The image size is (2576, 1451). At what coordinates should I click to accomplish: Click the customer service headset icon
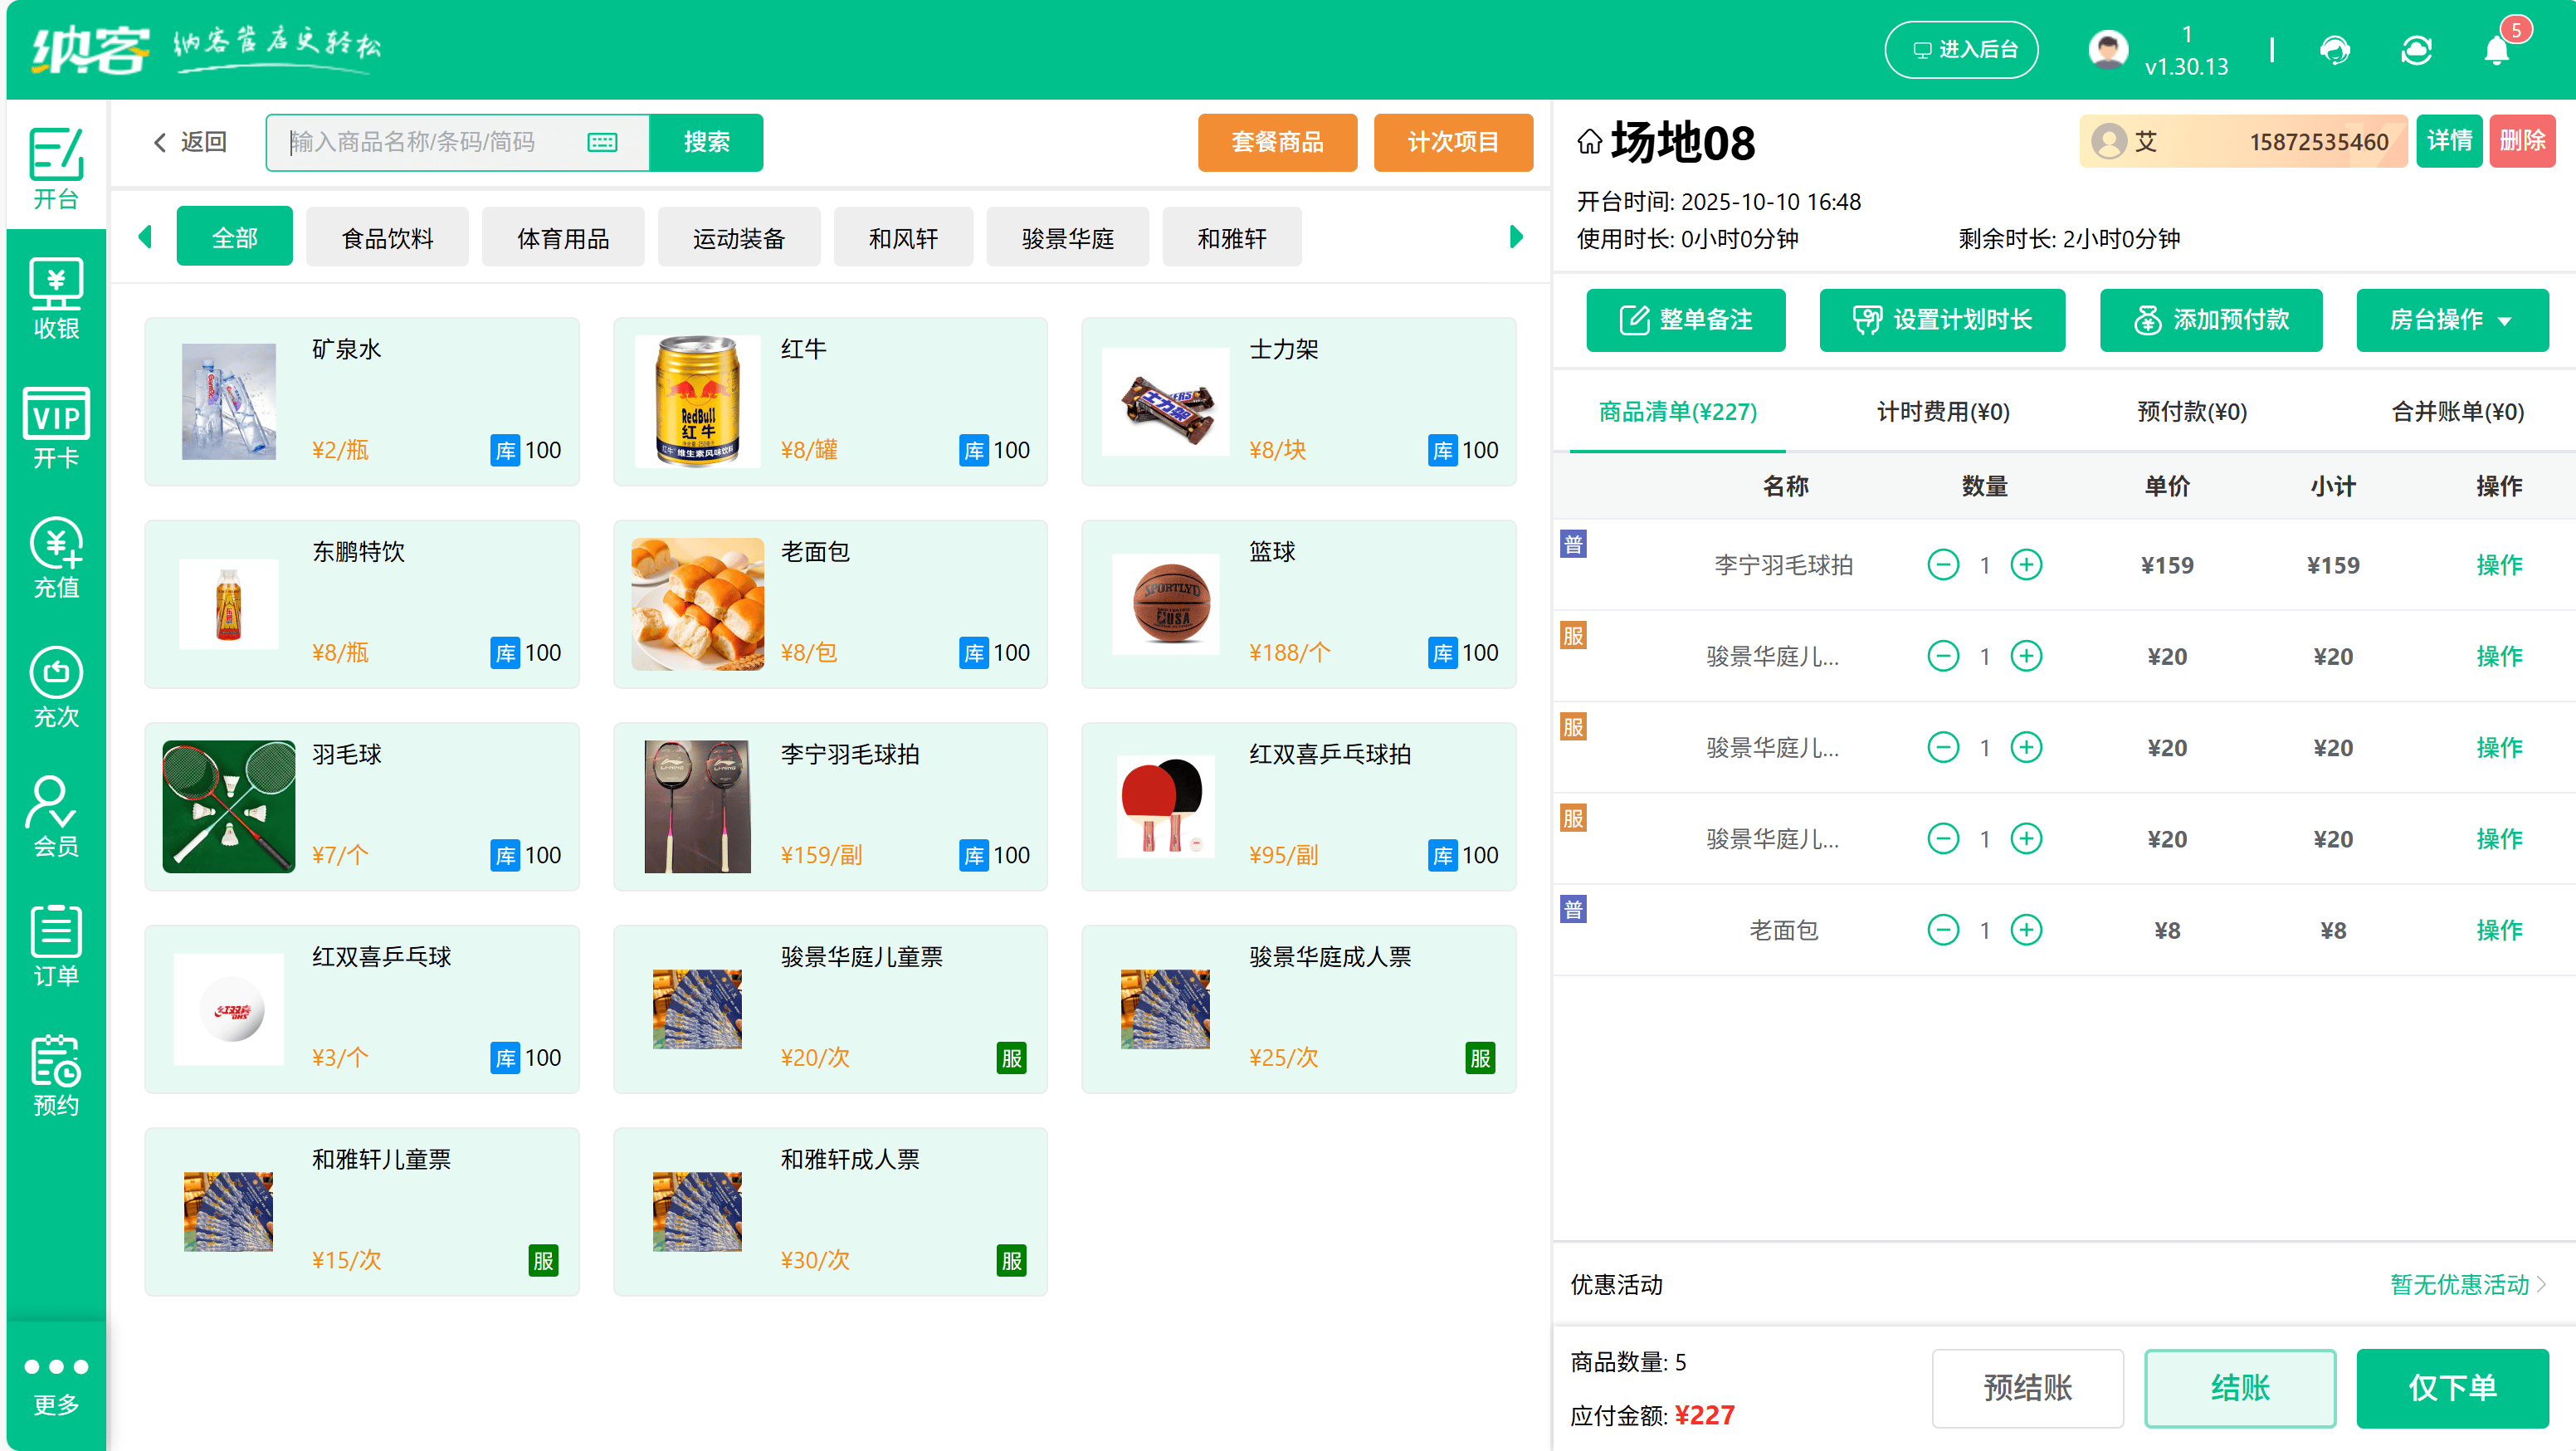coord(2336,49)
